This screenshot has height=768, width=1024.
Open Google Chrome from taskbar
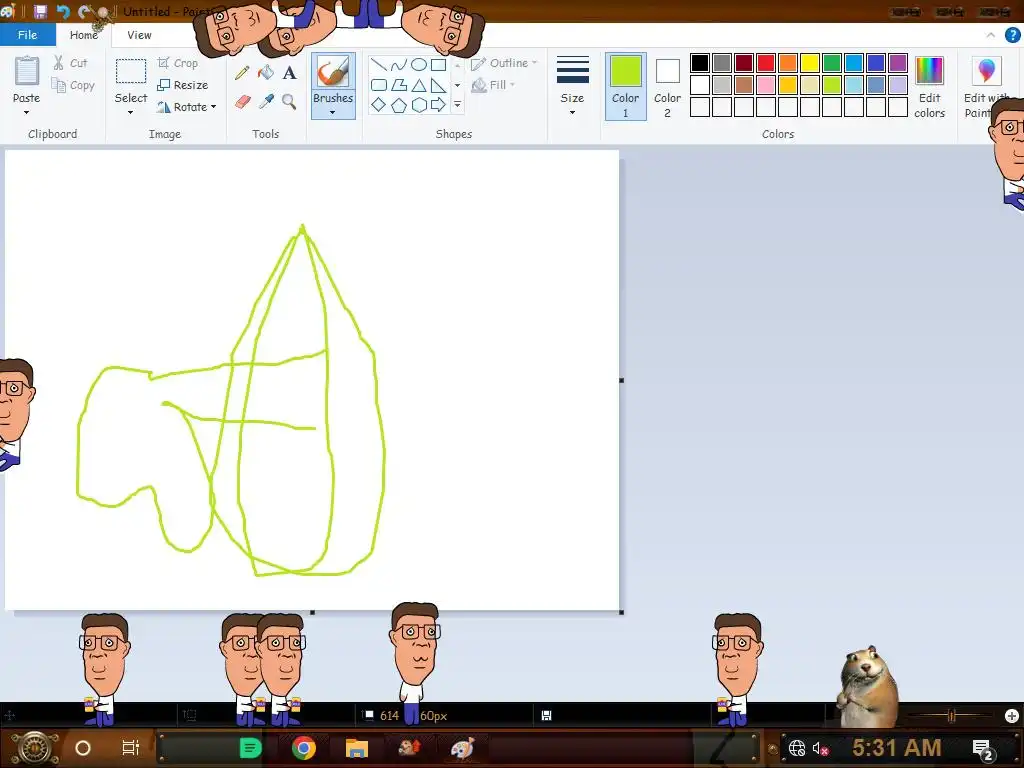pyautogui.click(x=304, y=748)
